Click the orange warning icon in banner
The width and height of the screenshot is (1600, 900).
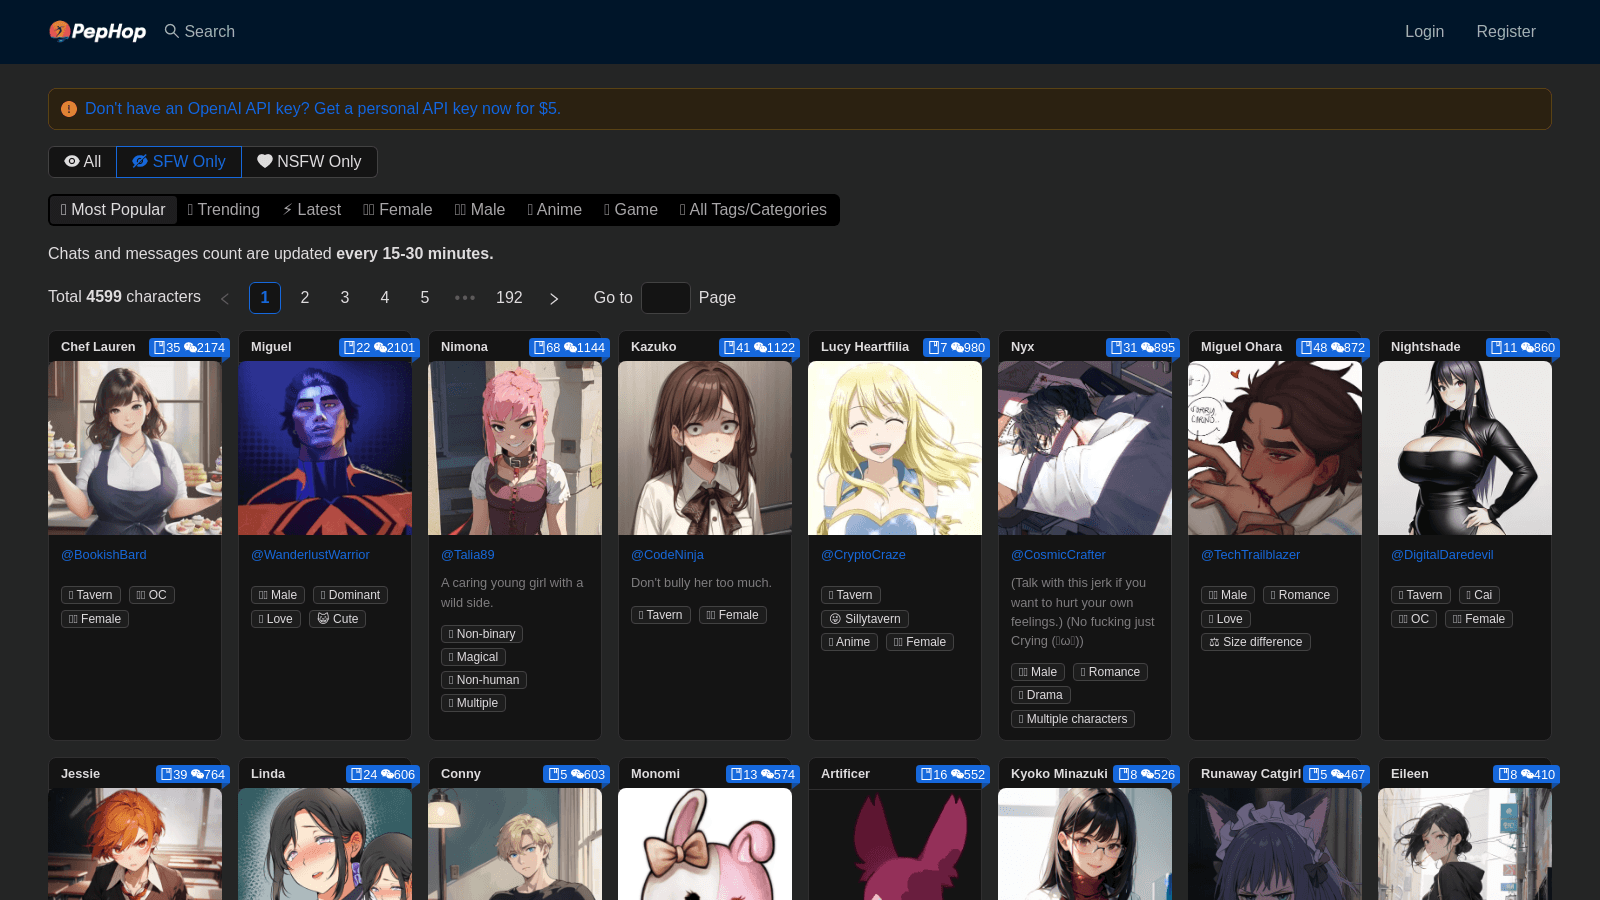click(69, 109)
